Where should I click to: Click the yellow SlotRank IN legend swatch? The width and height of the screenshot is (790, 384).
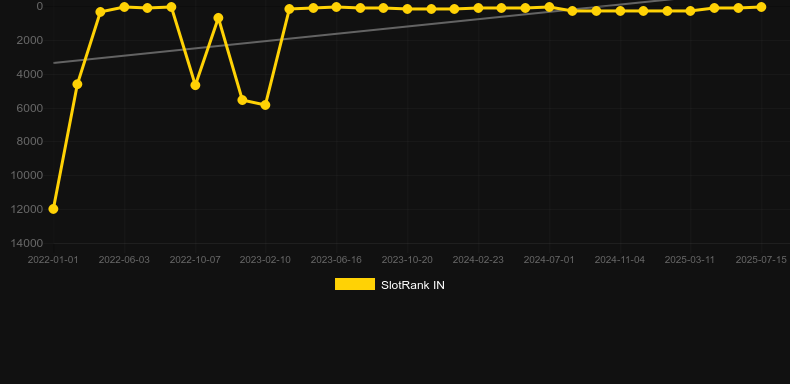tap(355, 284)
